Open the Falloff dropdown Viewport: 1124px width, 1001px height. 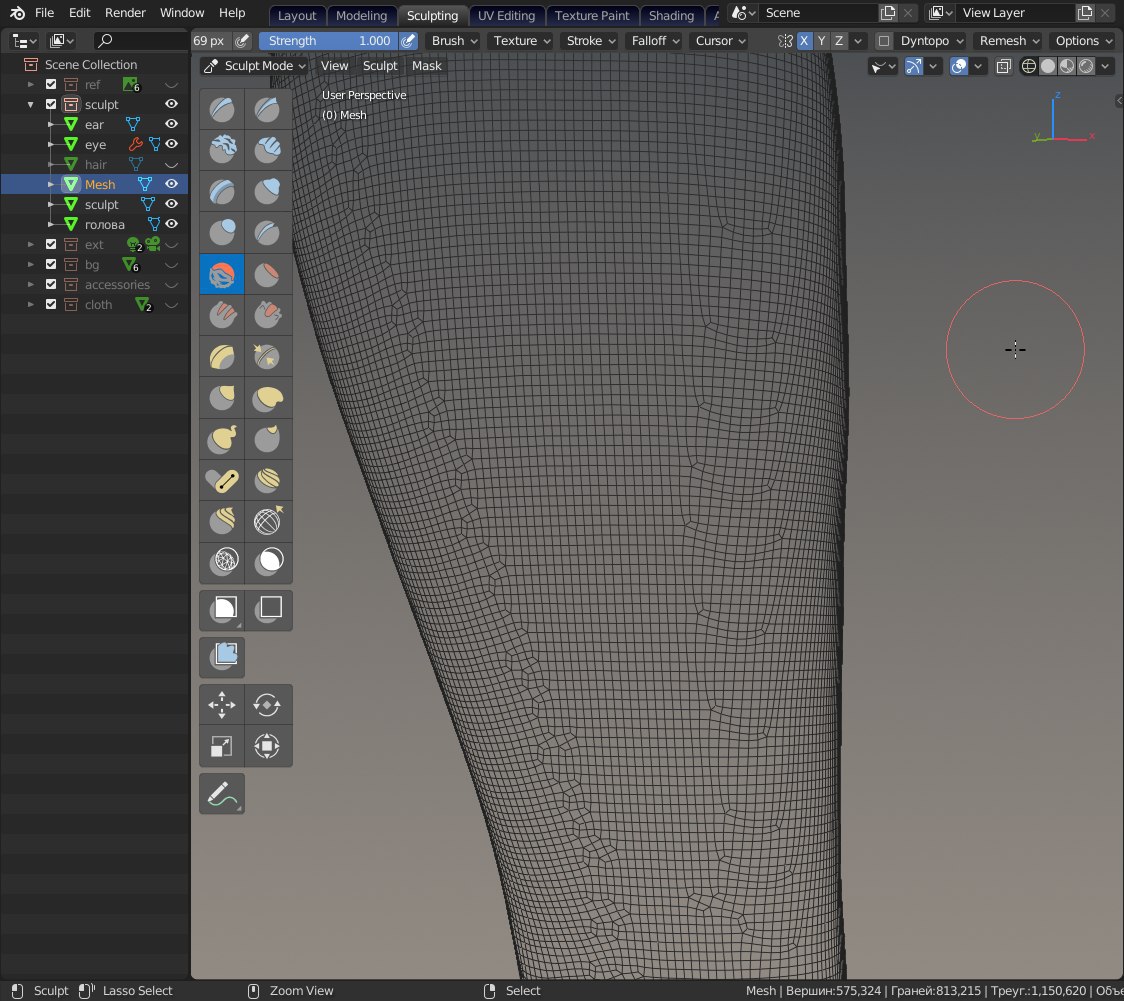[655, 41]
